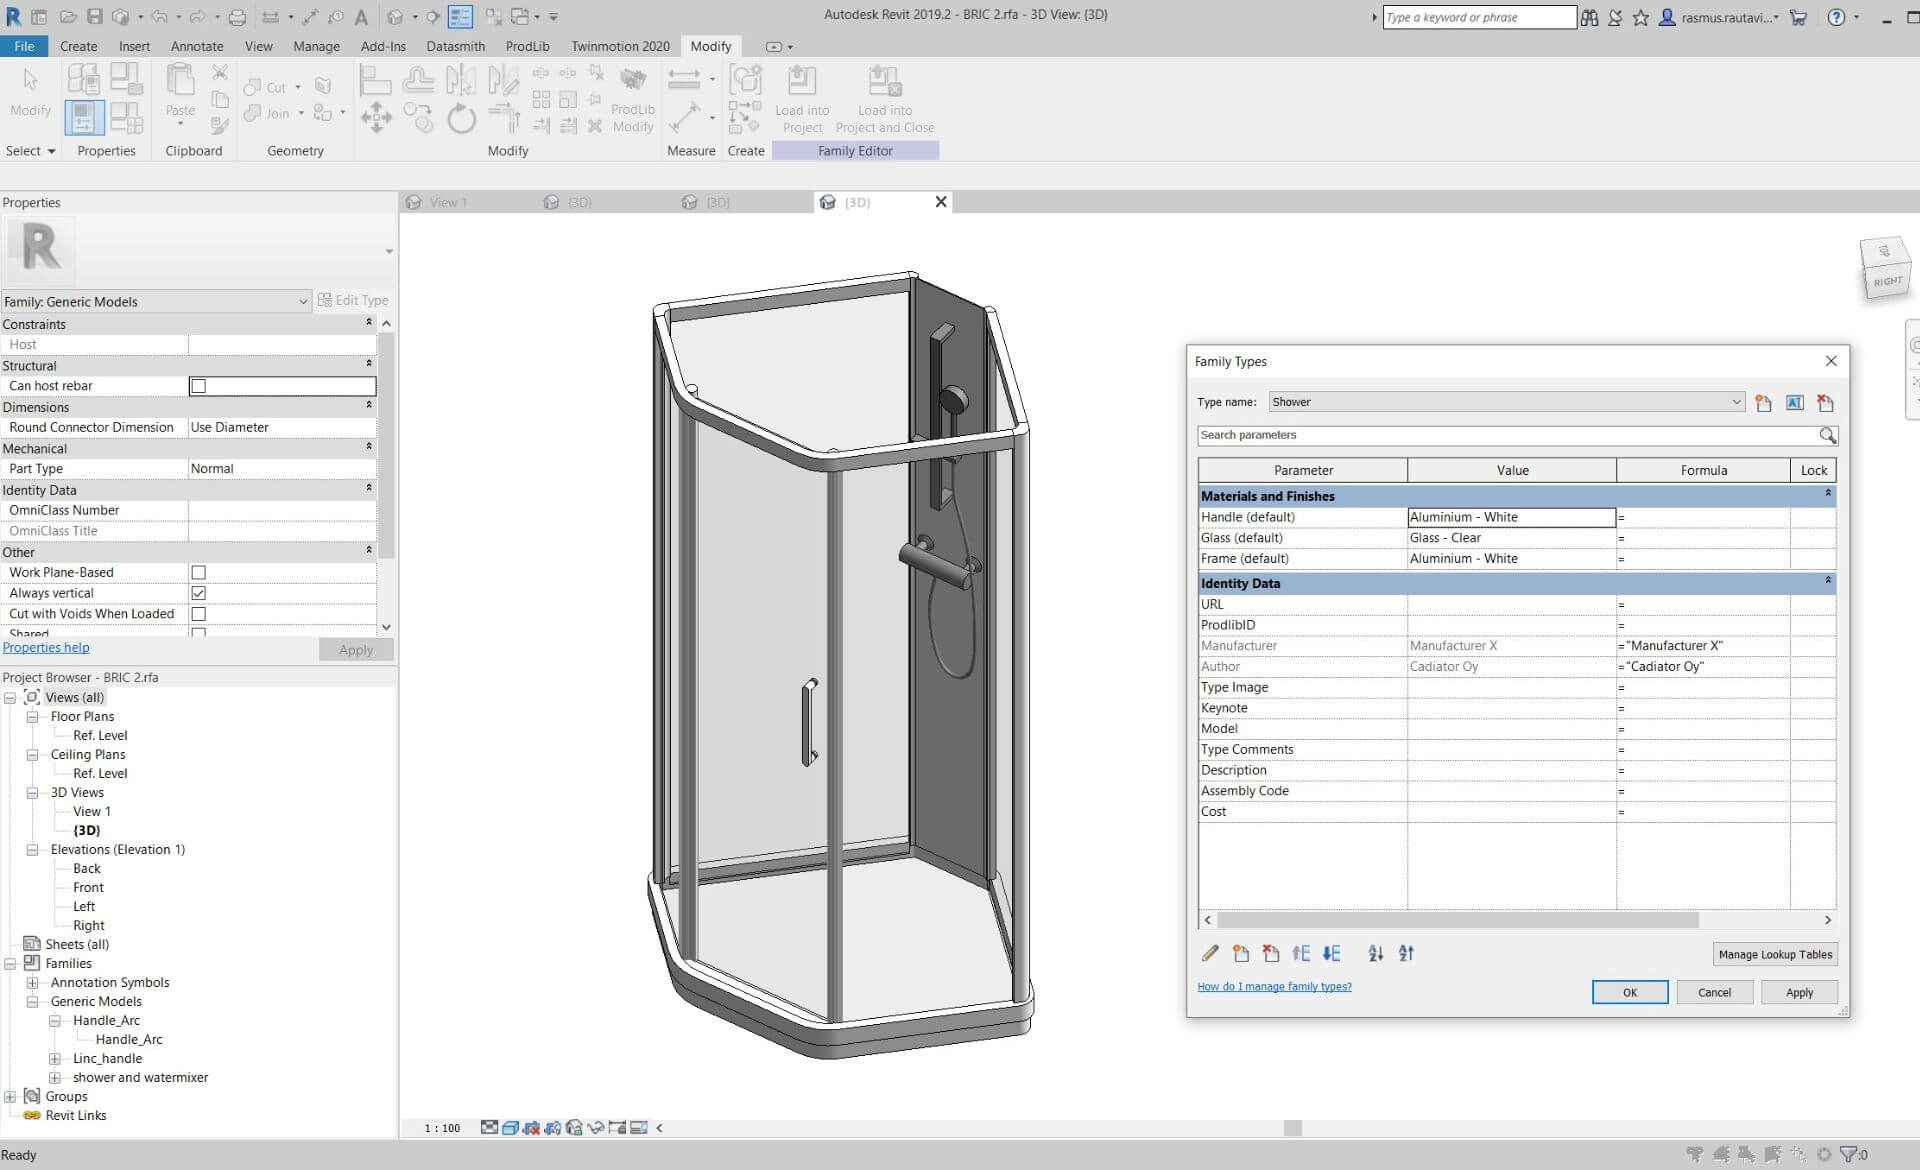Click the 1 : 100 view scale

click(x=442, y=1128)
